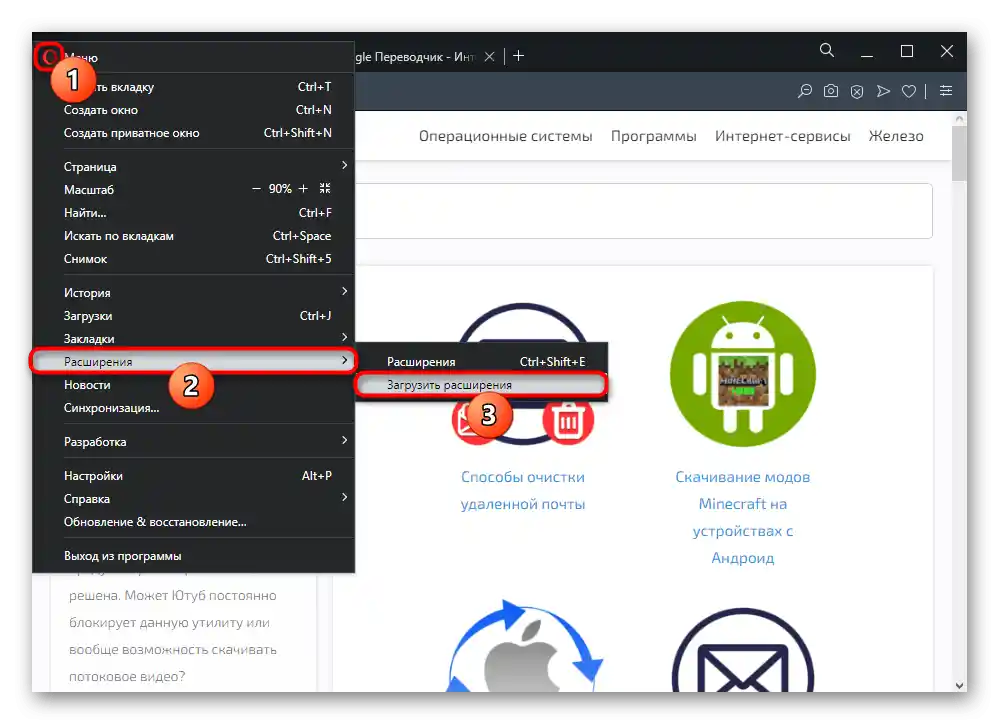Add page to bookmarks heart icon

click(909, 92)
